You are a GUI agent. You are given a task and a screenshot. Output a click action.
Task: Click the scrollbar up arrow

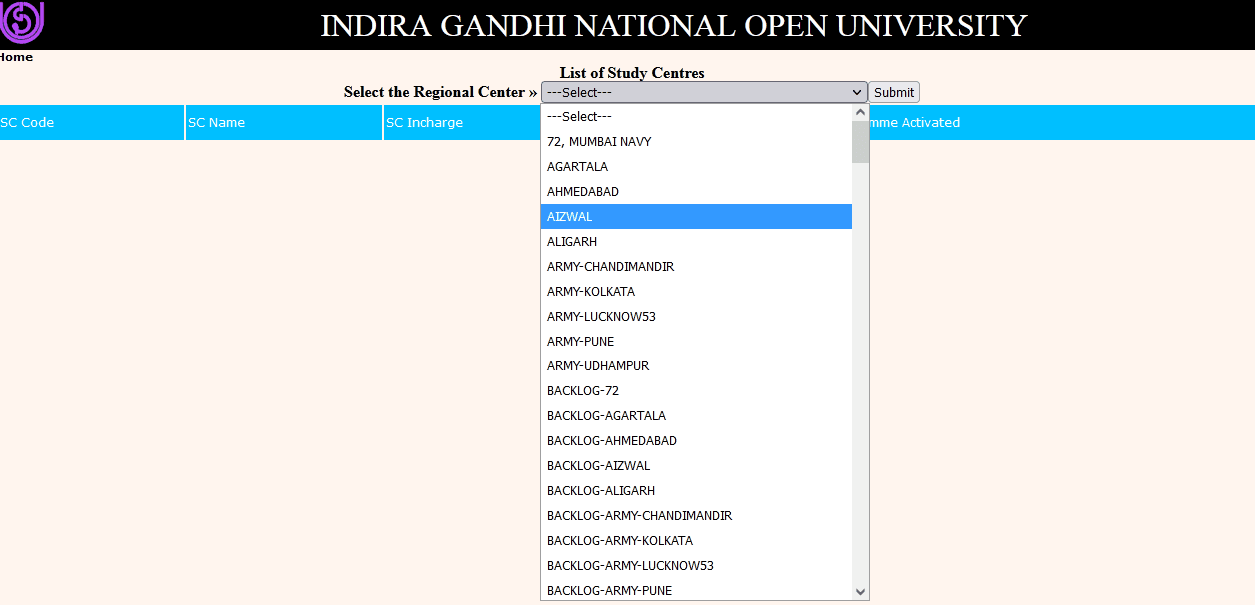860,111
